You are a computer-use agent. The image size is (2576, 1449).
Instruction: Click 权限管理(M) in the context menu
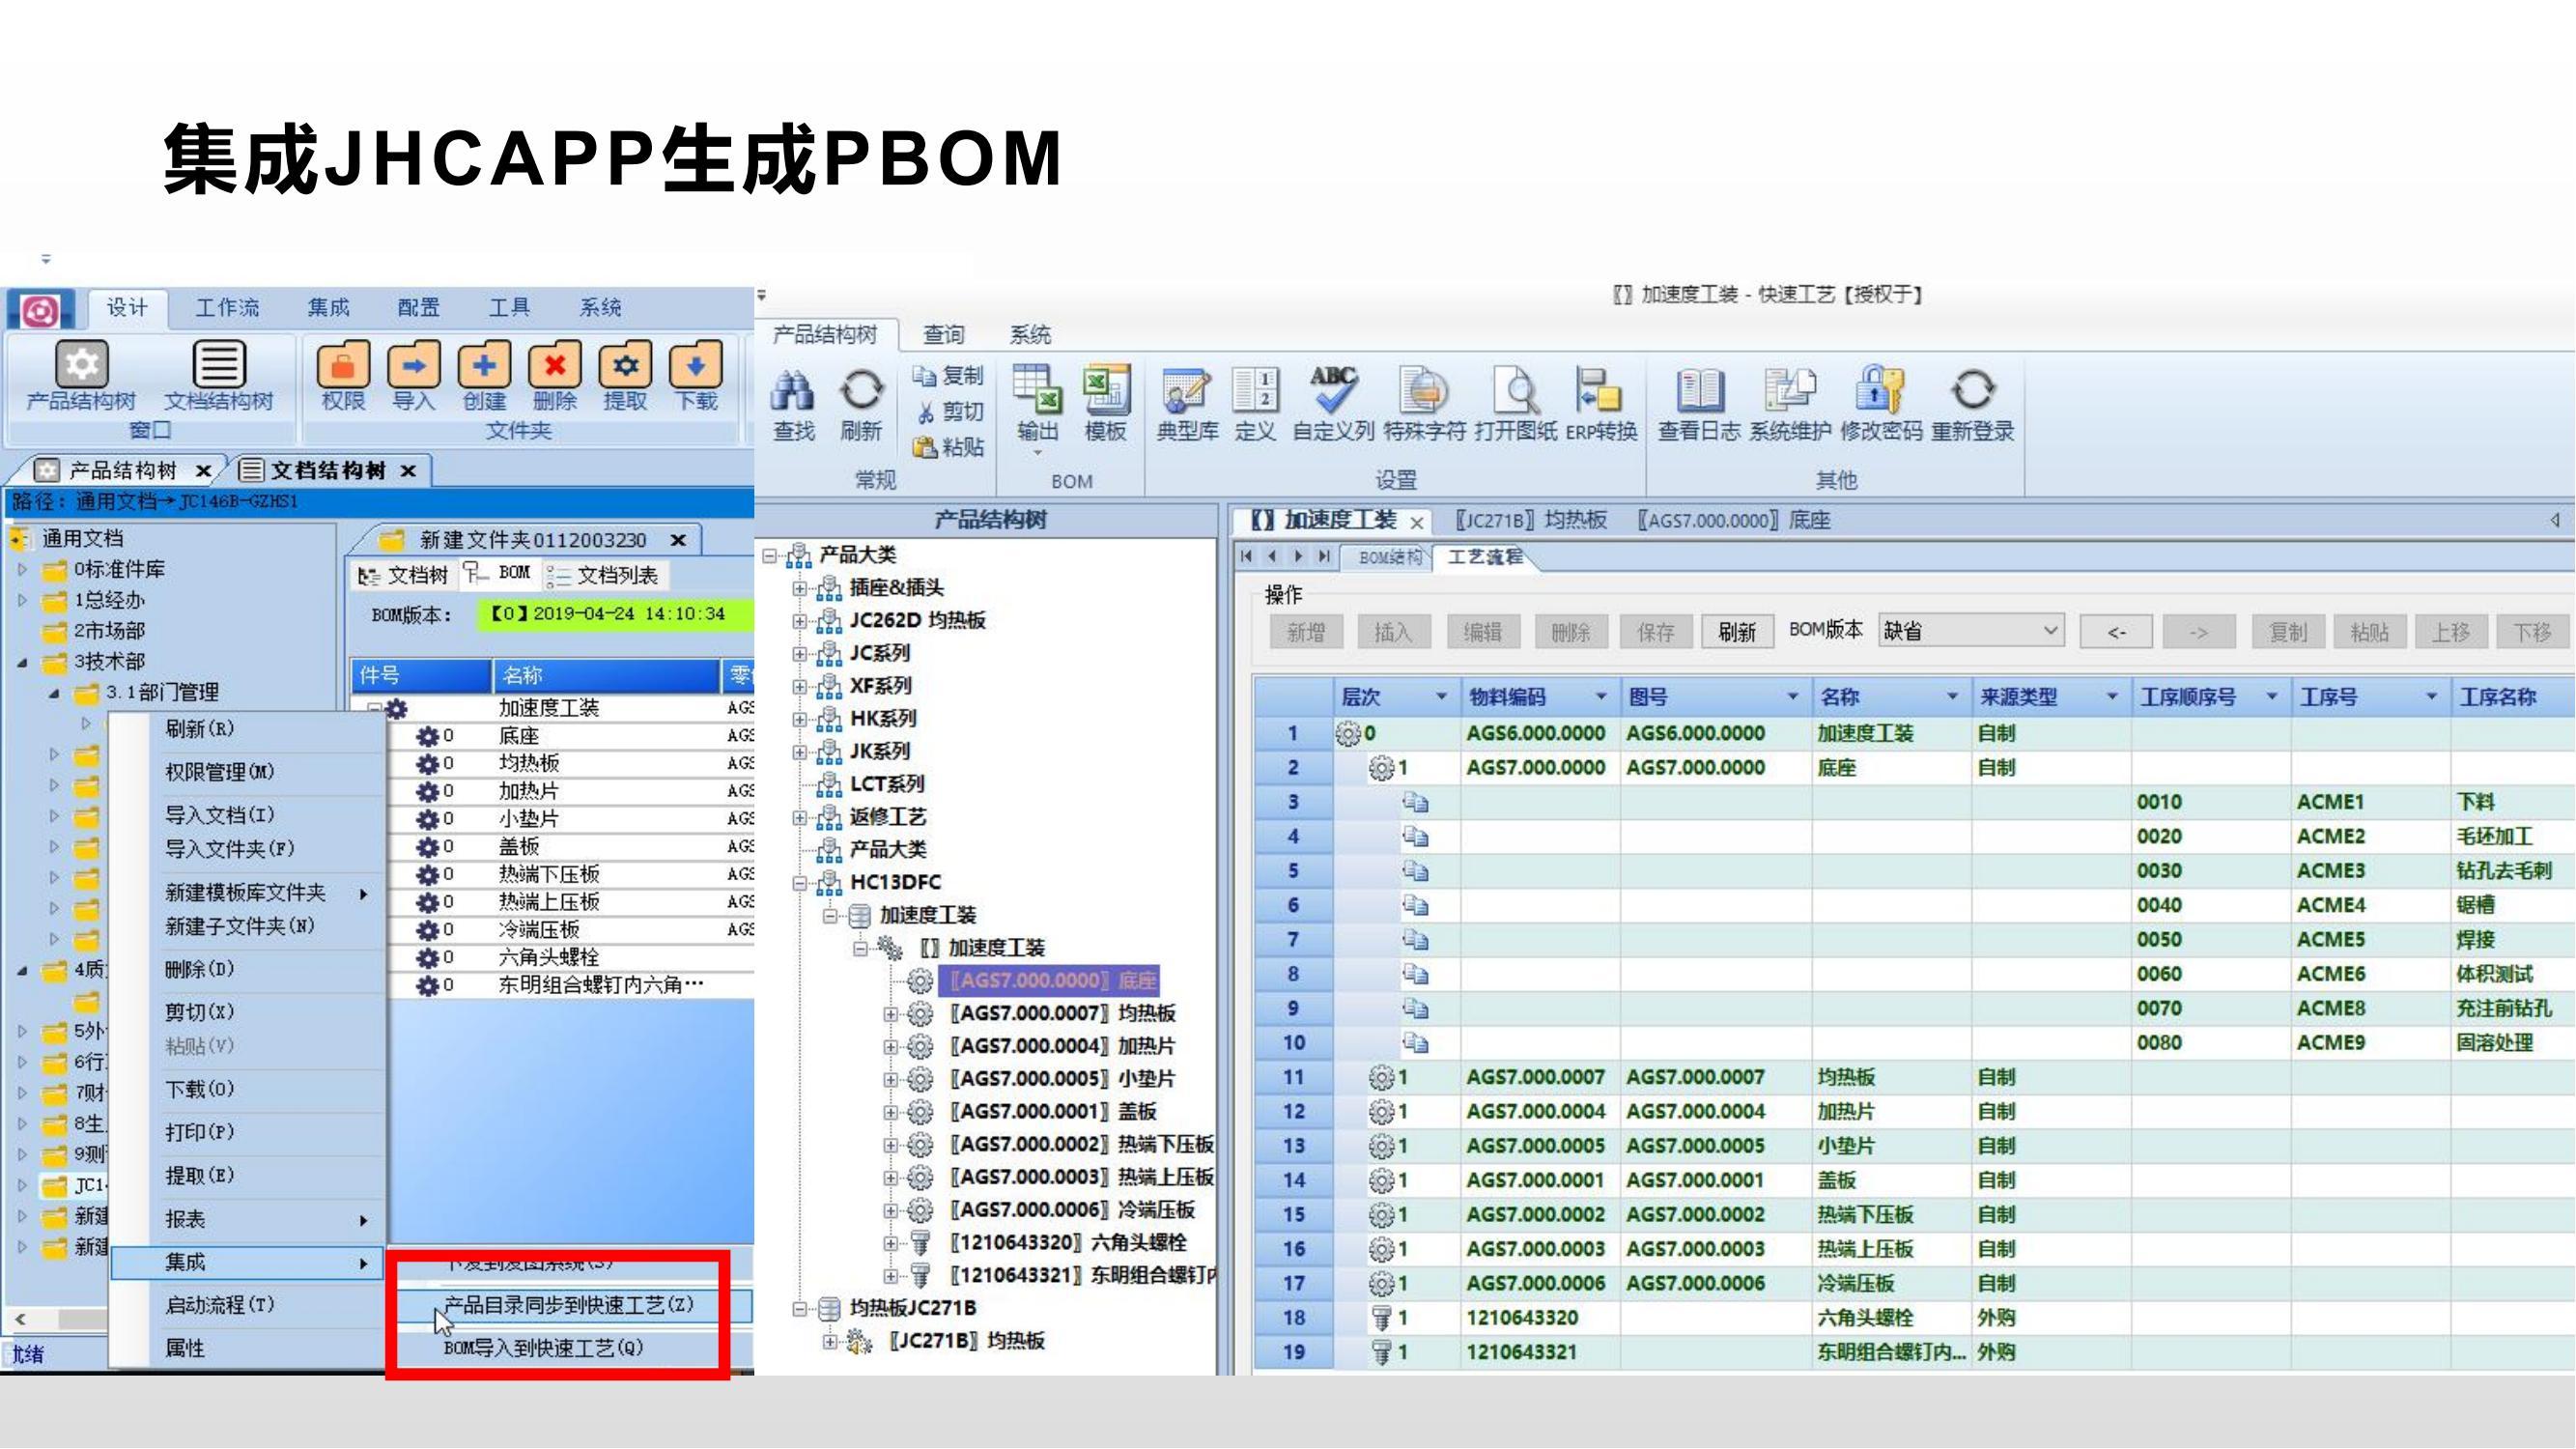coord(219,772)
